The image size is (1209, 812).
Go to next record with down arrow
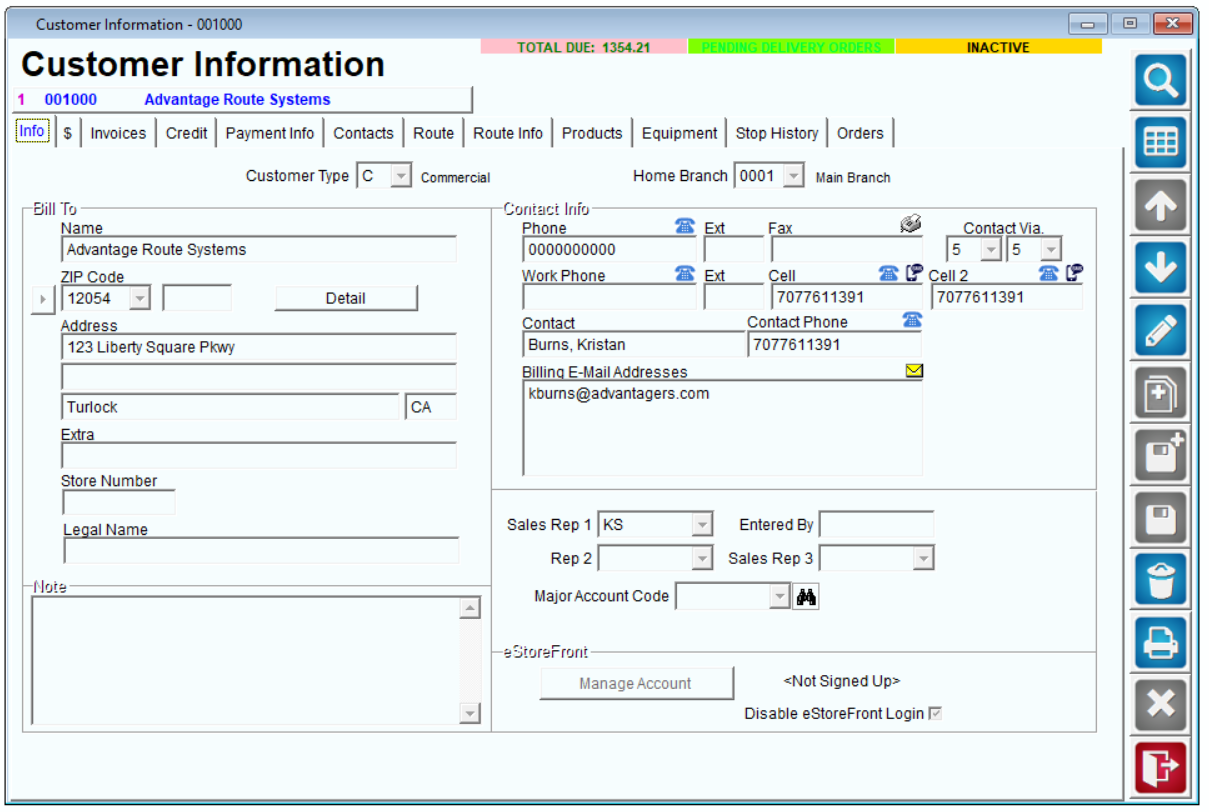[x=1160, y=268]
